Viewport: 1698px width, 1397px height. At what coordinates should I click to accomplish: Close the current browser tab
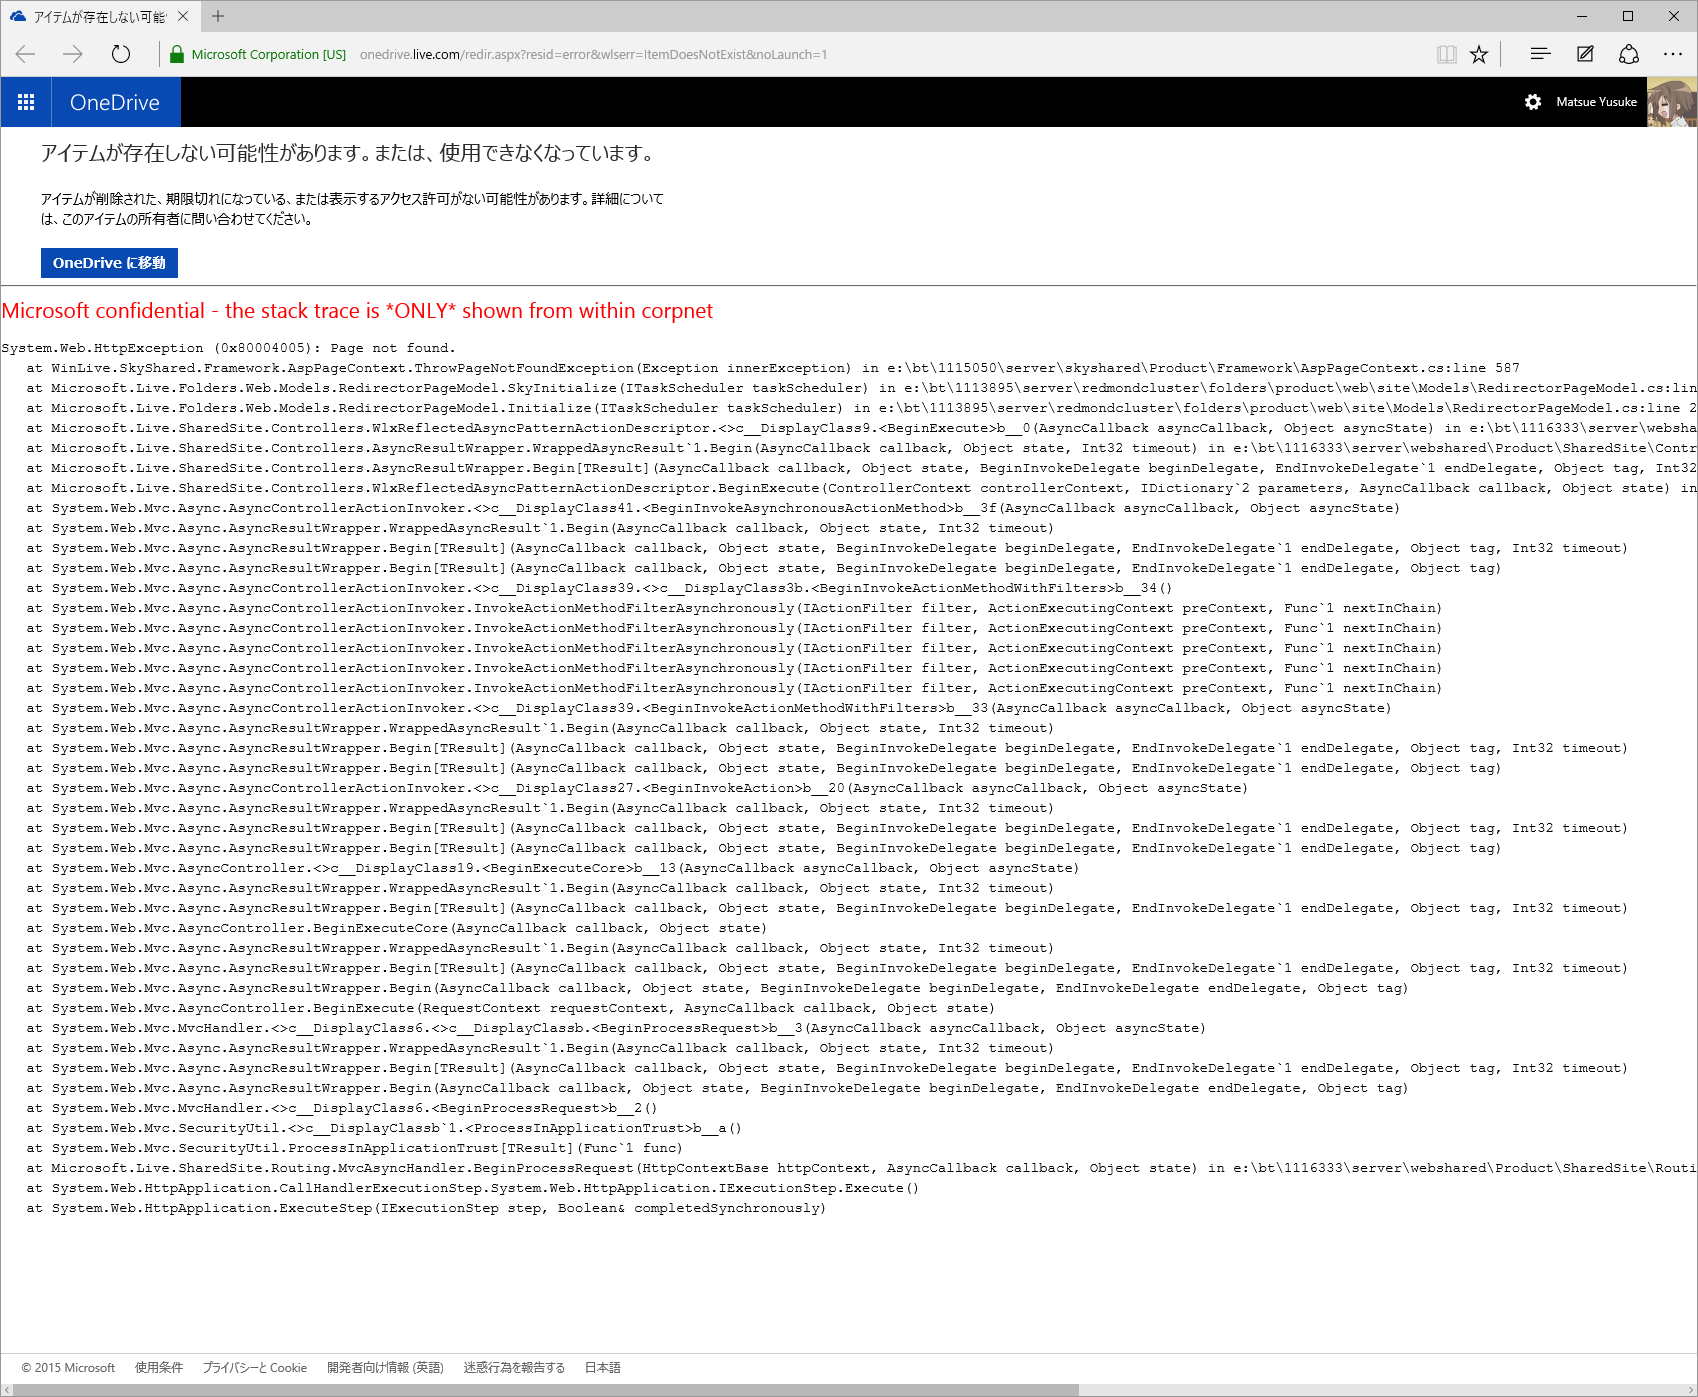pos(183,16)
